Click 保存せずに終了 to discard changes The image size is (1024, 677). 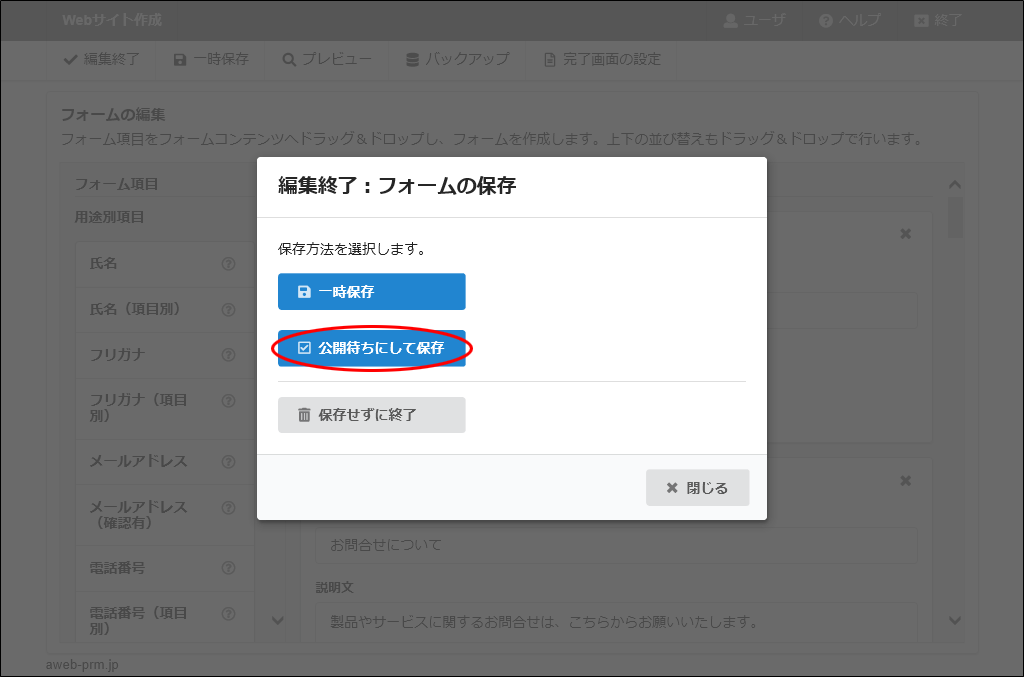tap(371, 415)
